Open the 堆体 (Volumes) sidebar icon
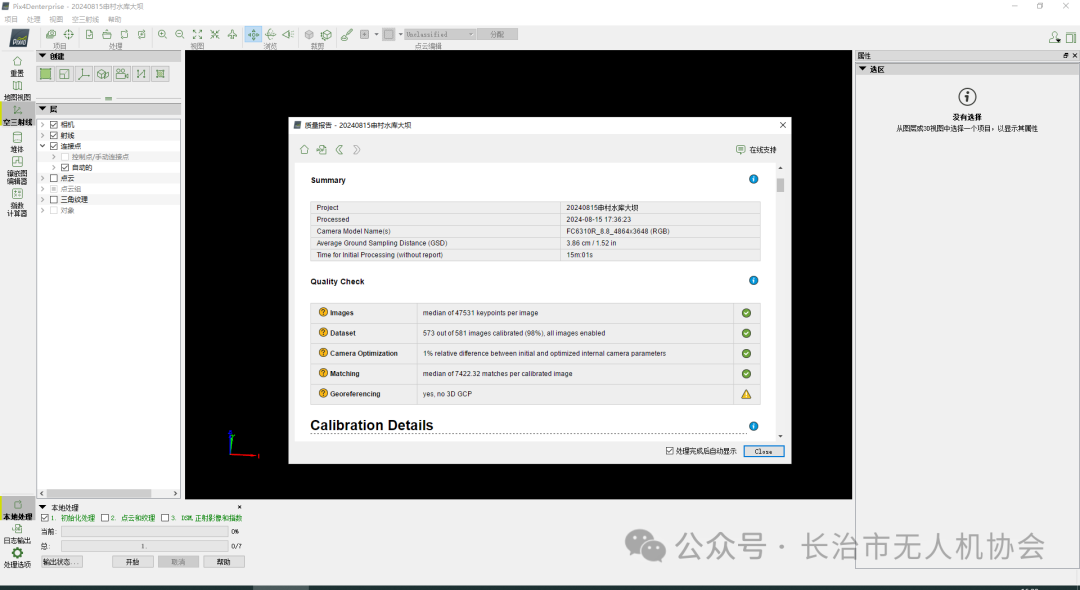This screenshot has height=590, width=1080. pos(17,142)
